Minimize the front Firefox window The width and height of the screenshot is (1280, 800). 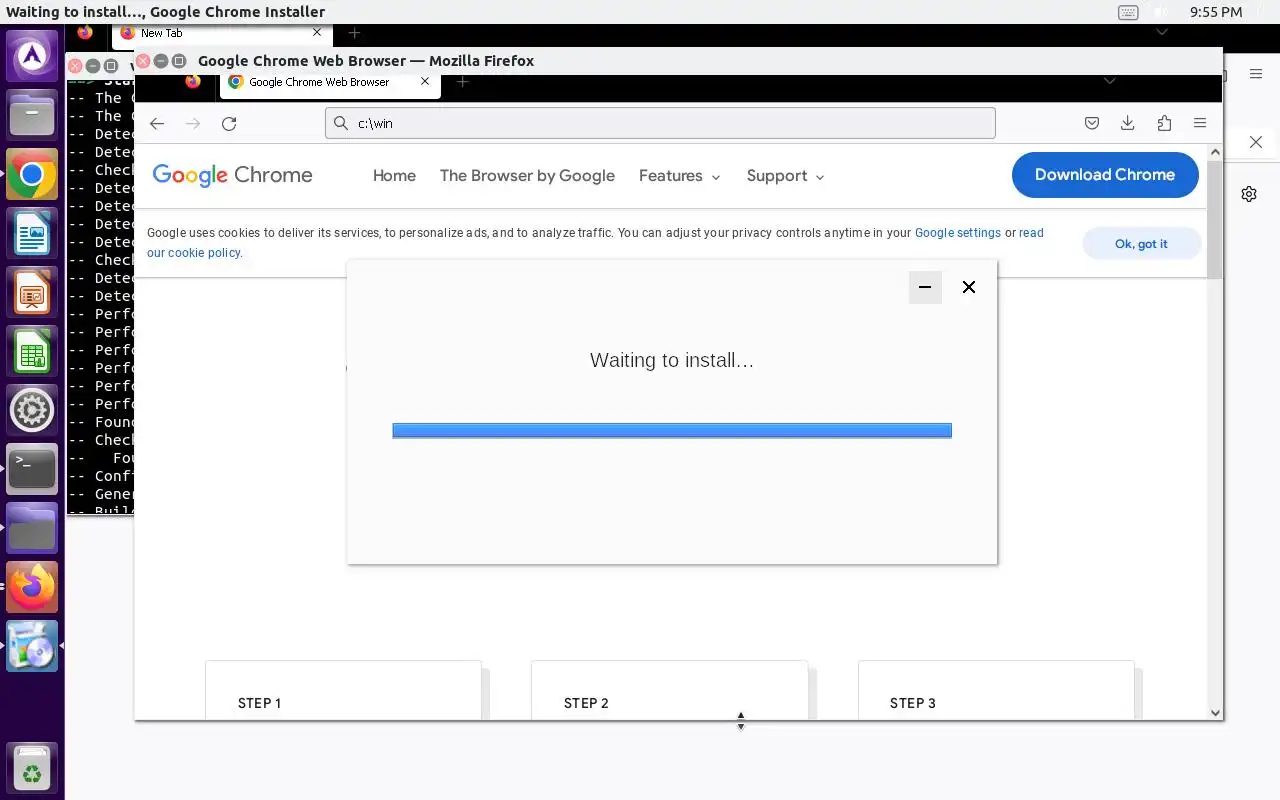click(x=161, y=61)
